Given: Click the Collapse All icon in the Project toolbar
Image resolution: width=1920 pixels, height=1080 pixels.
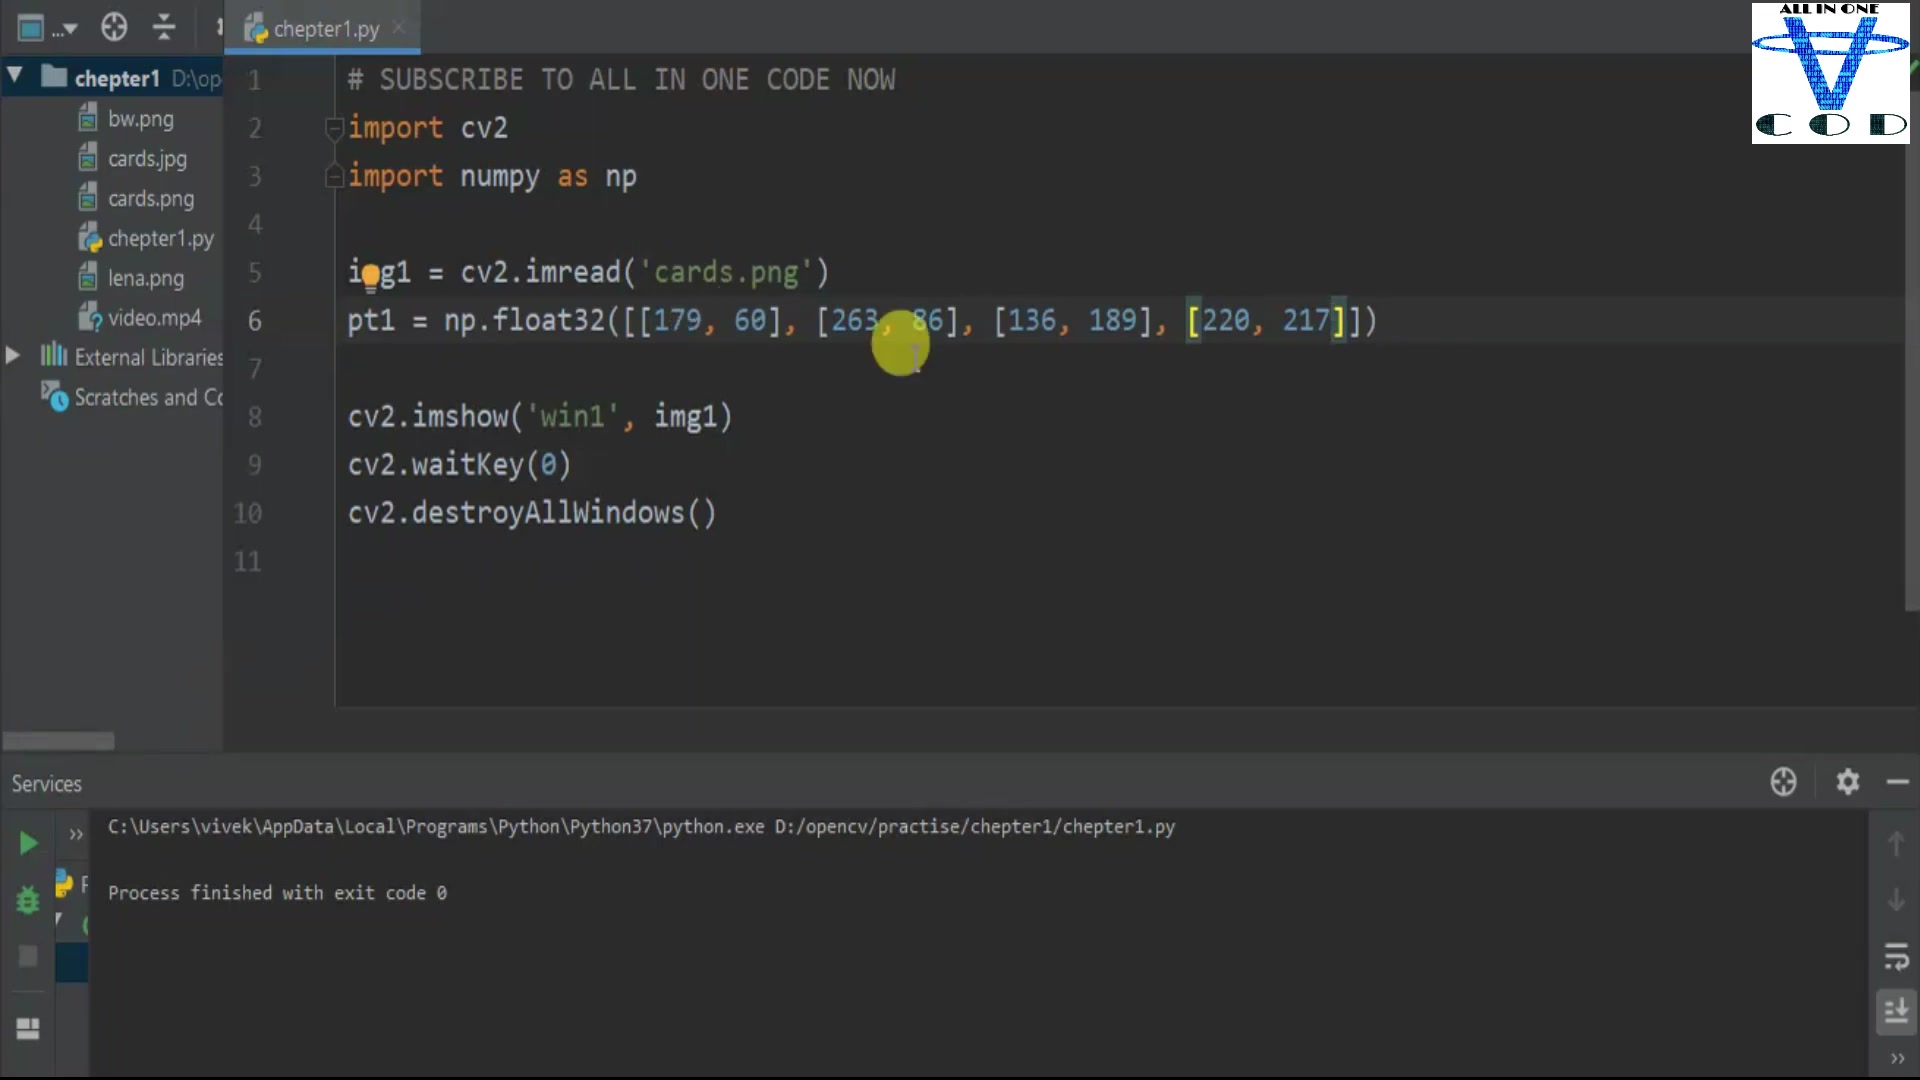Looking at the screenshot, I should pyautogui.click(x=164, y=27).
